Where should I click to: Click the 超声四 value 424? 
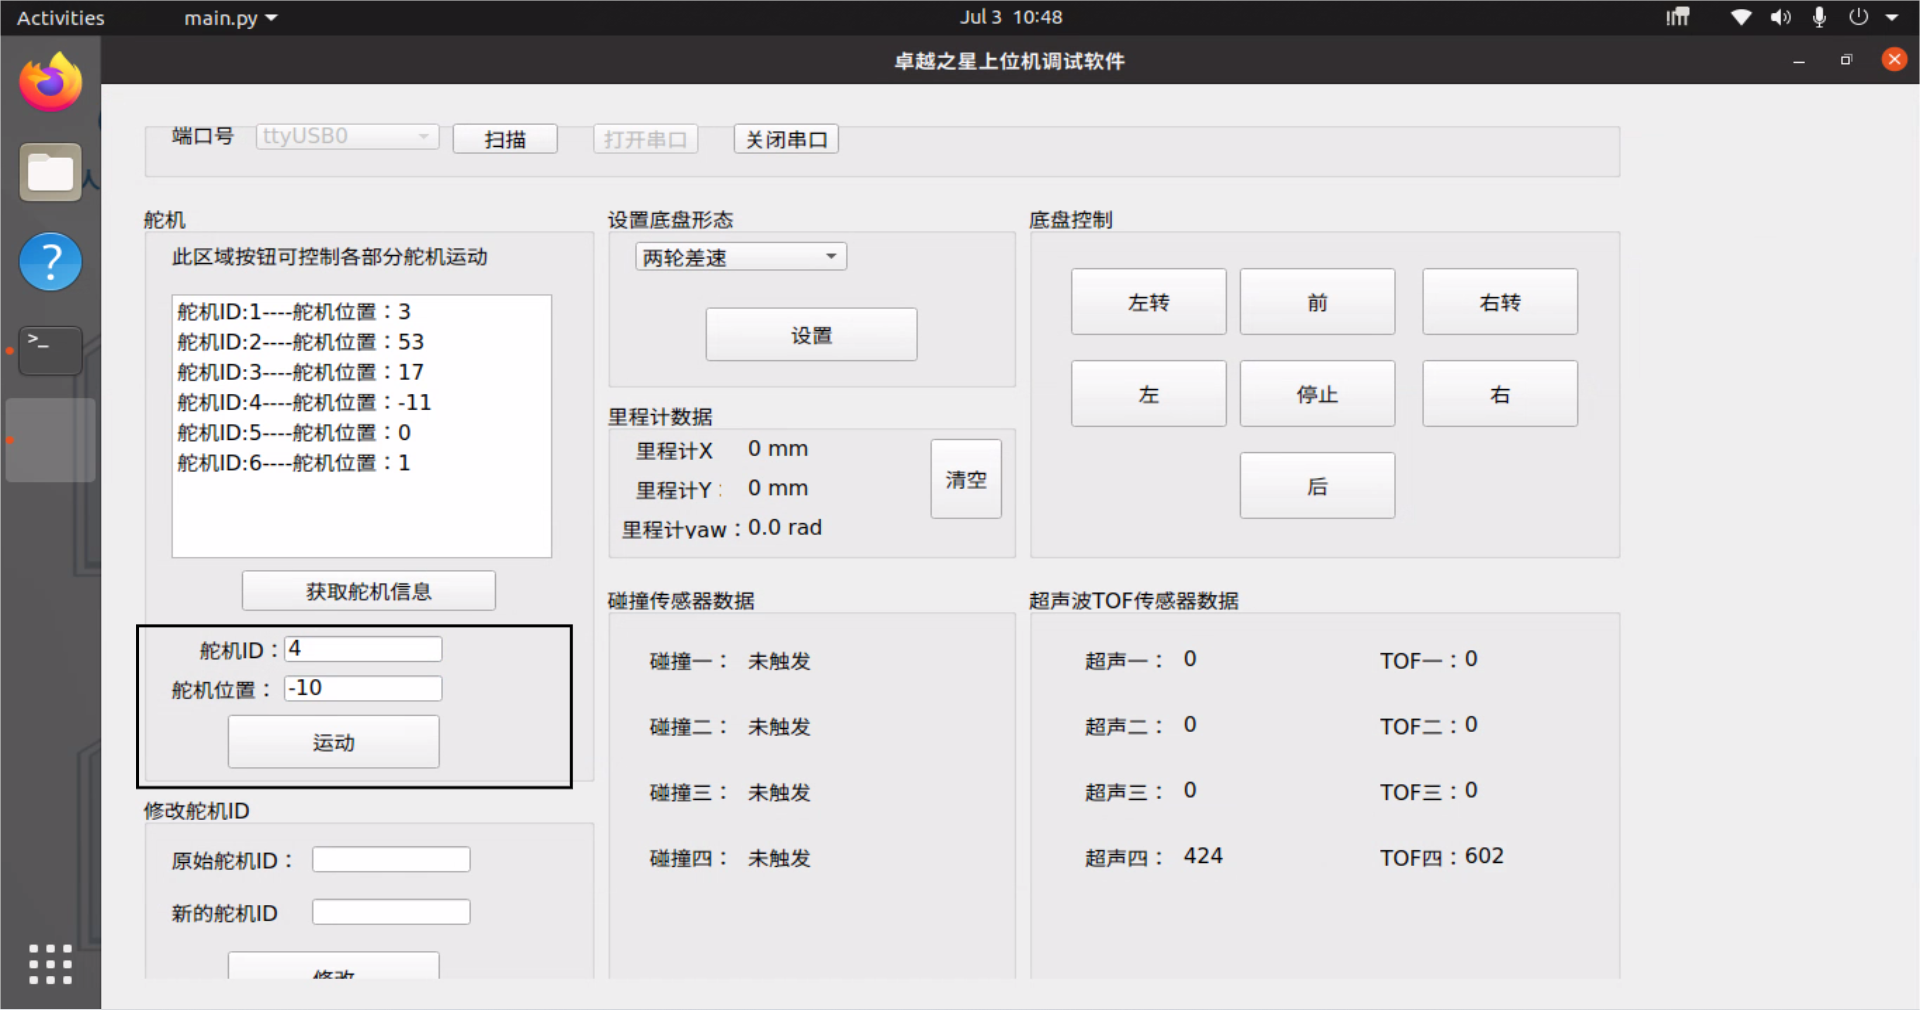[x=1203, y=856]
